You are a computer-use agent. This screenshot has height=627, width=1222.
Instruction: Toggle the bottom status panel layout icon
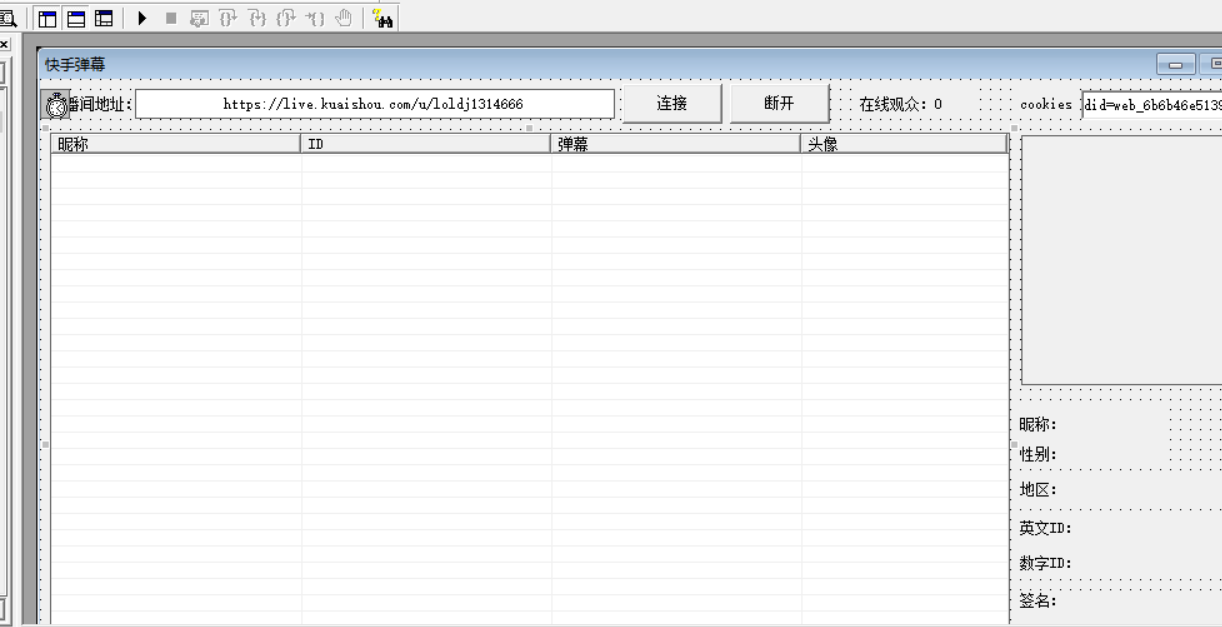[76, 18]
